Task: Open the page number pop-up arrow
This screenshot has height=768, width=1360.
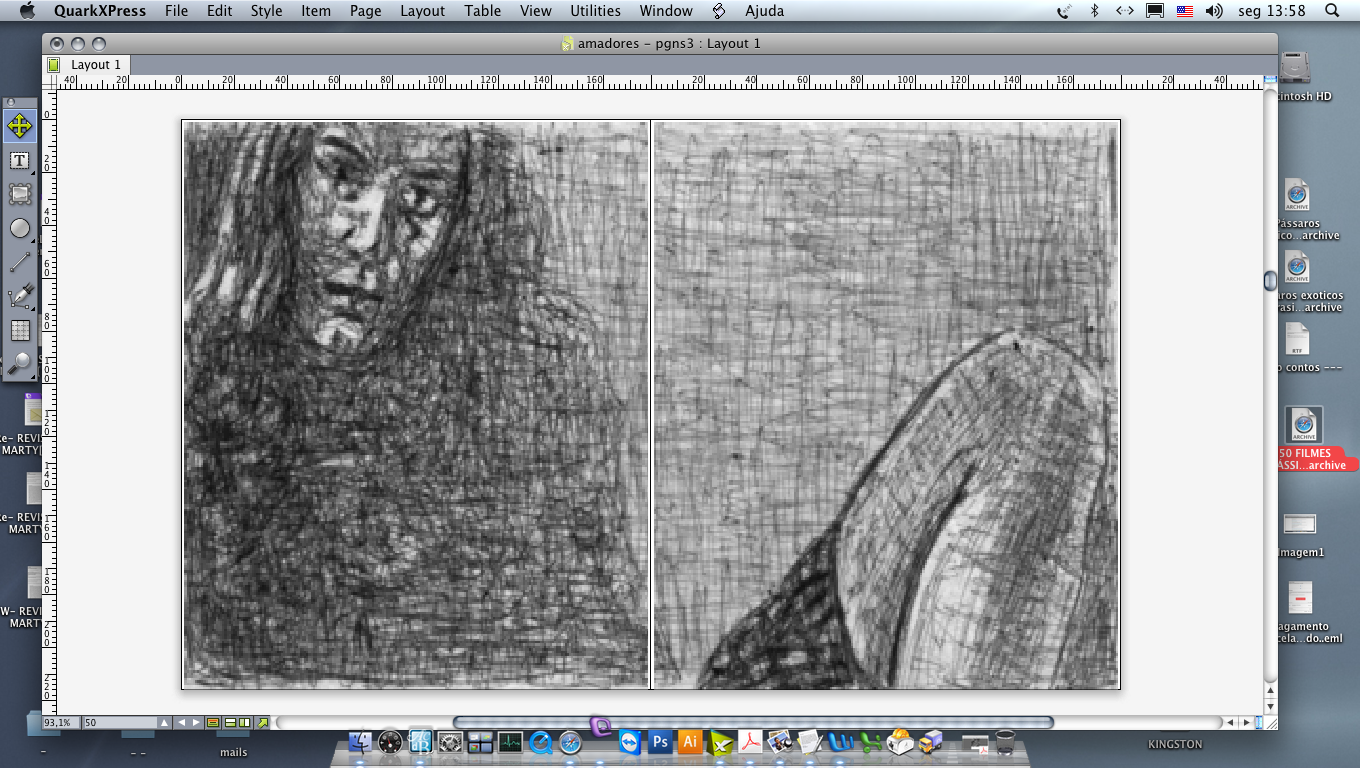Action: tap(164, 722)
